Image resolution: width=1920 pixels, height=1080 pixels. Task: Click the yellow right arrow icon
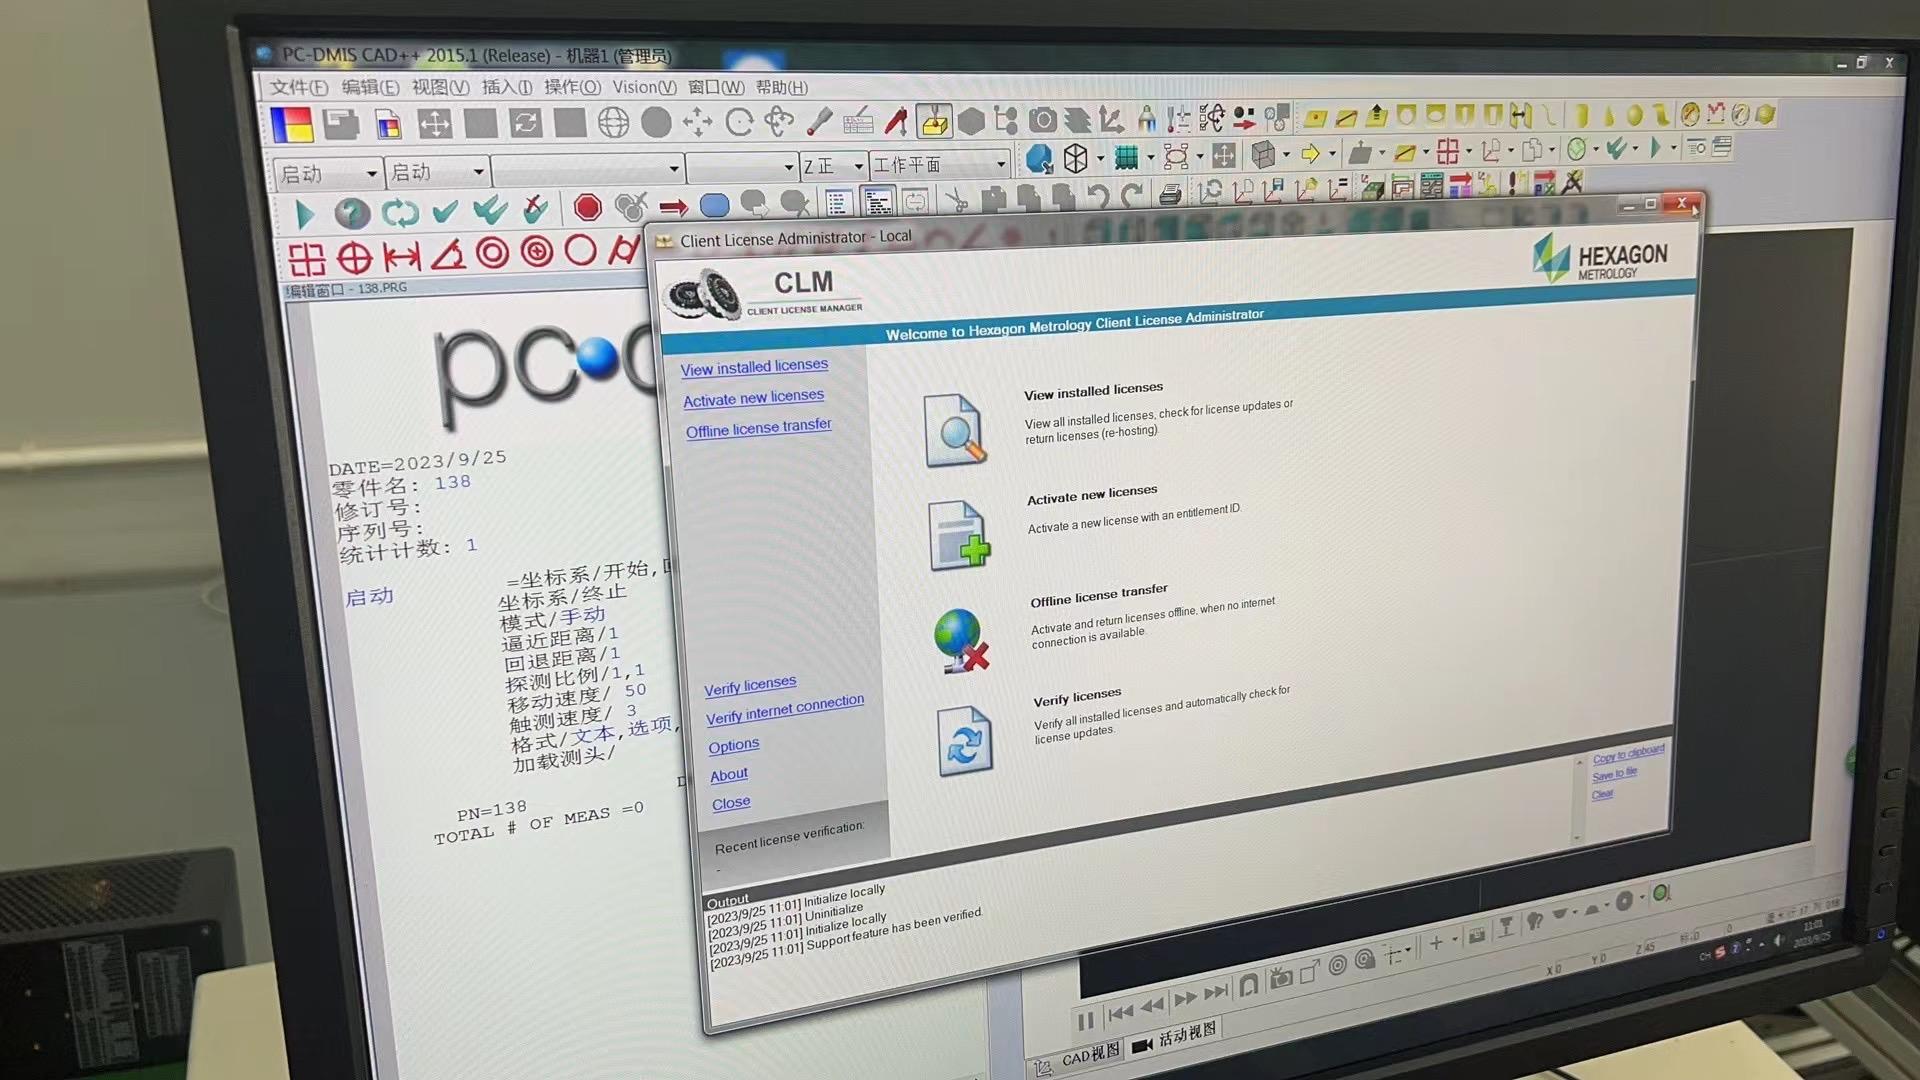1309,154
